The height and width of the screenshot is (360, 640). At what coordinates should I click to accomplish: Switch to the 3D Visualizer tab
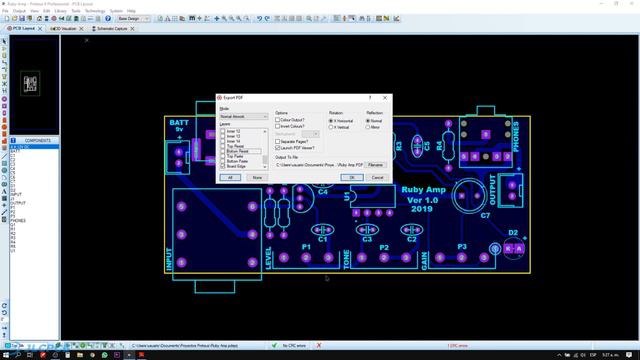pos(66,29)
